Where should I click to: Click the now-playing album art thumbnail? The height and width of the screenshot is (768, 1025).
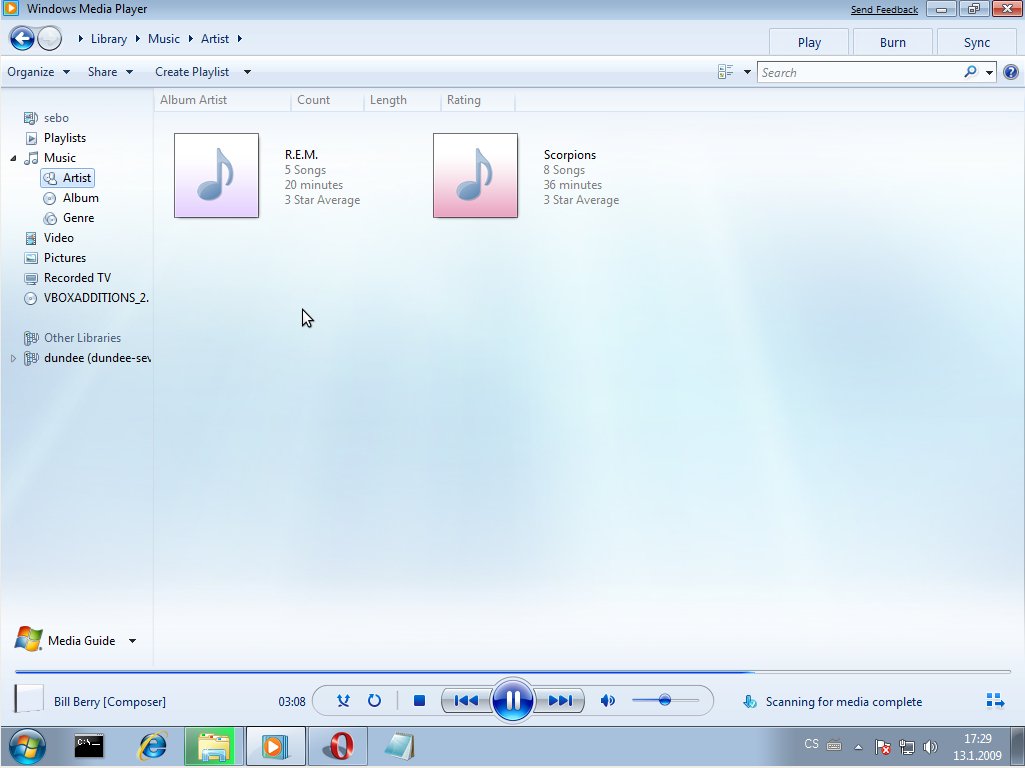pyautogui.click(x=29, y=699)
